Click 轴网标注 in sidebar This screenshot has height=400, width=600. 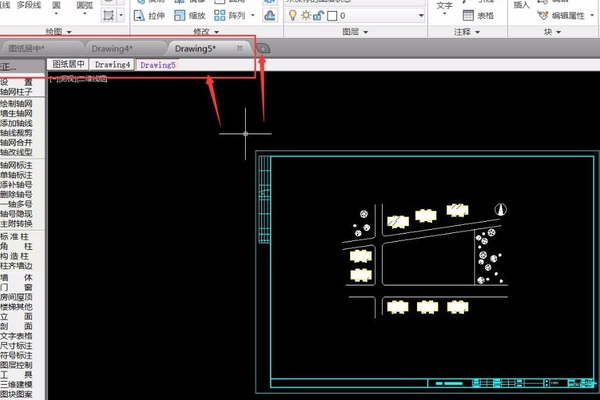(16, 165)
